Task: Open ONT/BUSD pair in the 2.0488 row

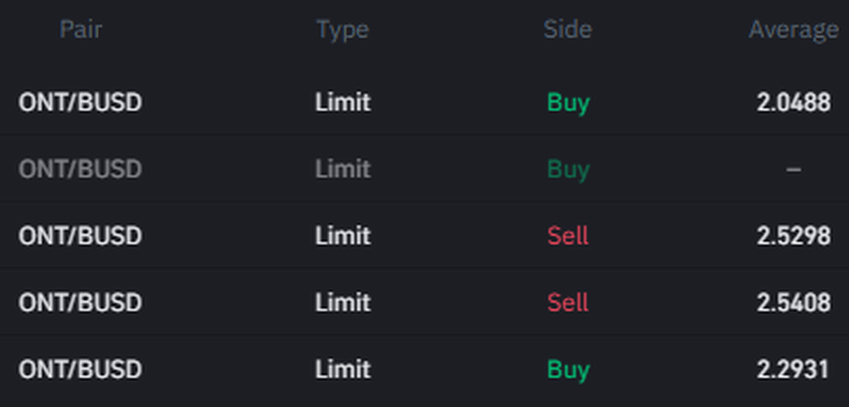Action: (x=80, y=102)
